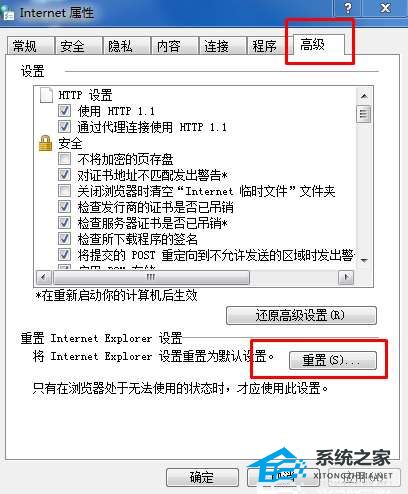Click the vertical scrollbar thumb
The image size is (408, 494).
click(364, 114)
